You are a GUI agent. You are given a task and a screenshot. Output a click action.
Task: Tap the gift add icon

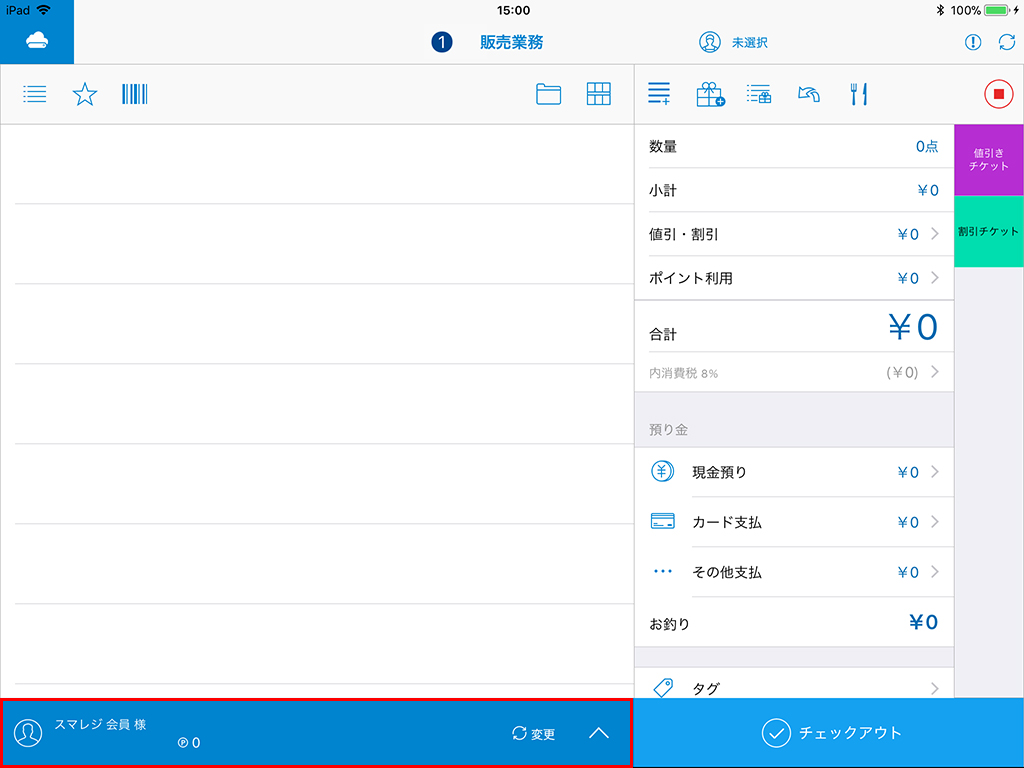[x=710, y=94]
